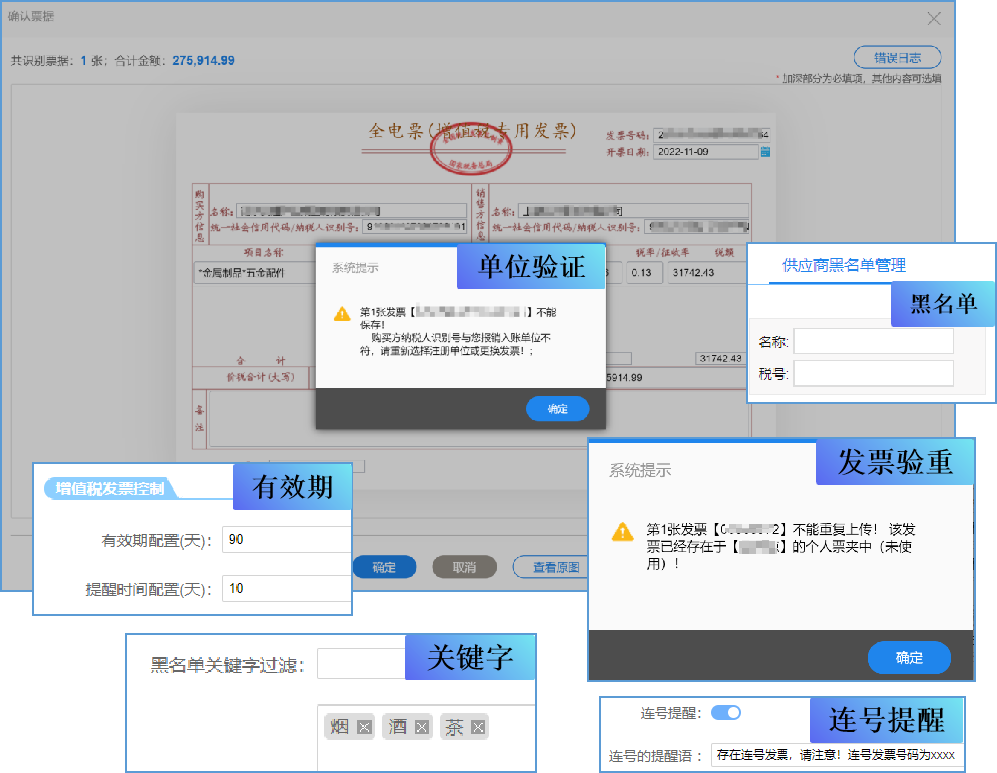Screen dimensions: 997x773
Task: Toggle the 连号提醒 switch
Action: 725,713
